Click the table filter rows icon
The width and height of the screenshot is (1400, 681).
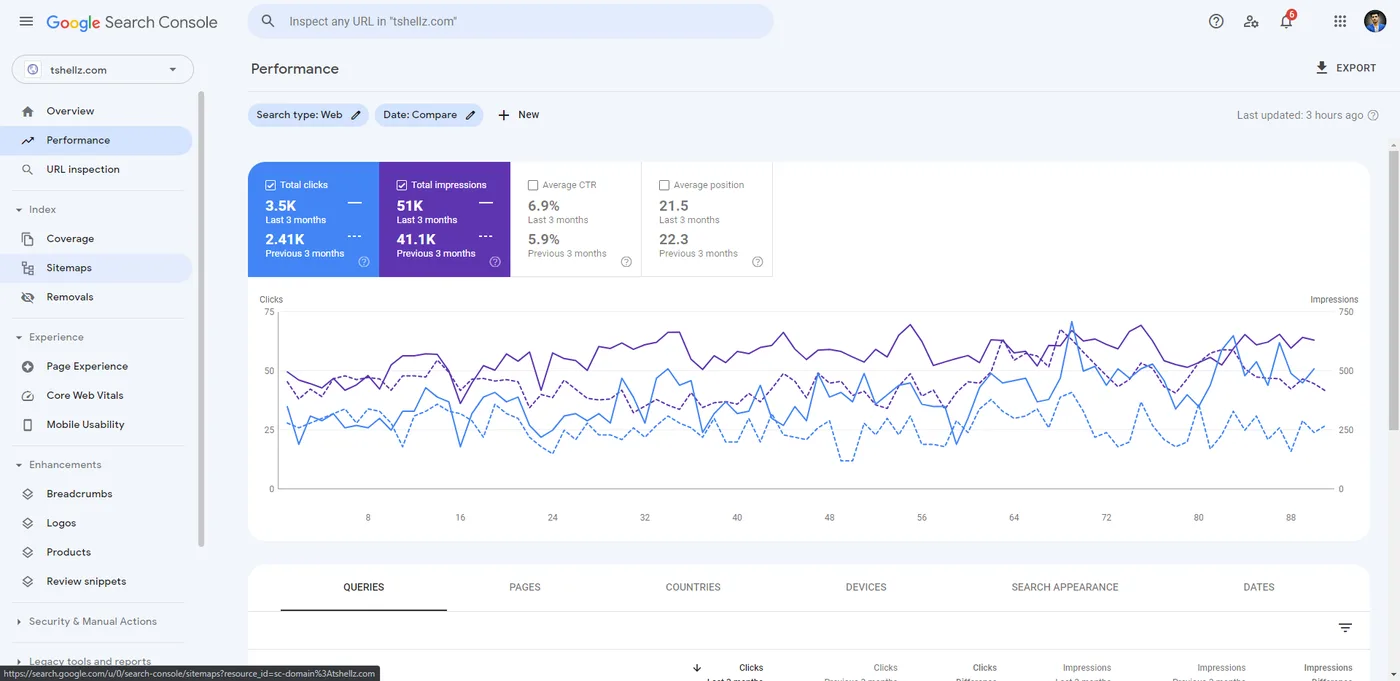coord(1345,627)
